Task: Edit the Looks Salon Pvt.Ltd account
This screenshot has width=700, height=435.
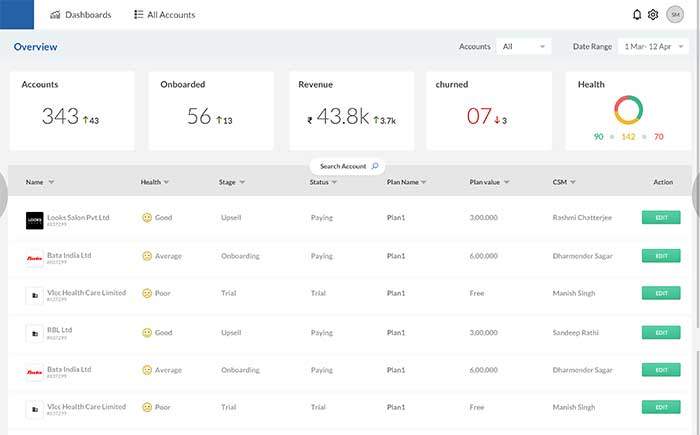Action: point(661,218)
